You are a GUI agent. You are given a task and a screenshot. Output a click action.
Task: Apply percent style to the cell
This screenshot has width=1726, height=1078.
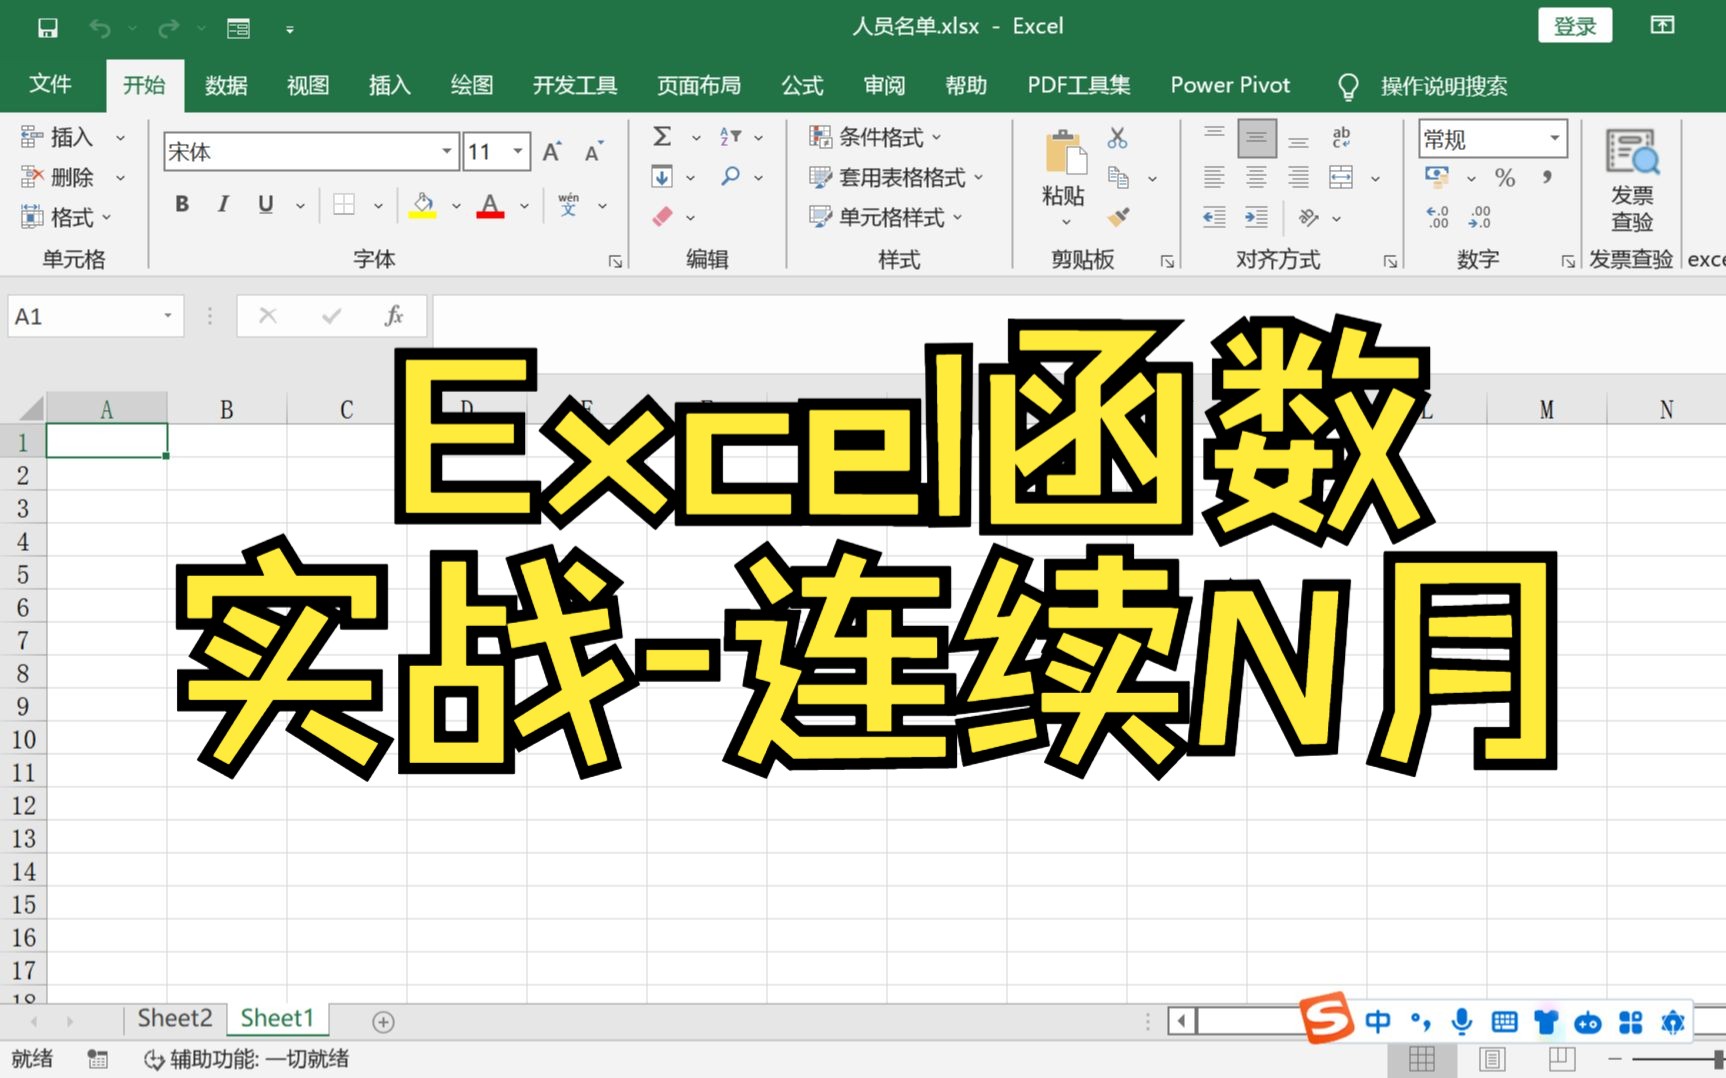(1505, 178)
